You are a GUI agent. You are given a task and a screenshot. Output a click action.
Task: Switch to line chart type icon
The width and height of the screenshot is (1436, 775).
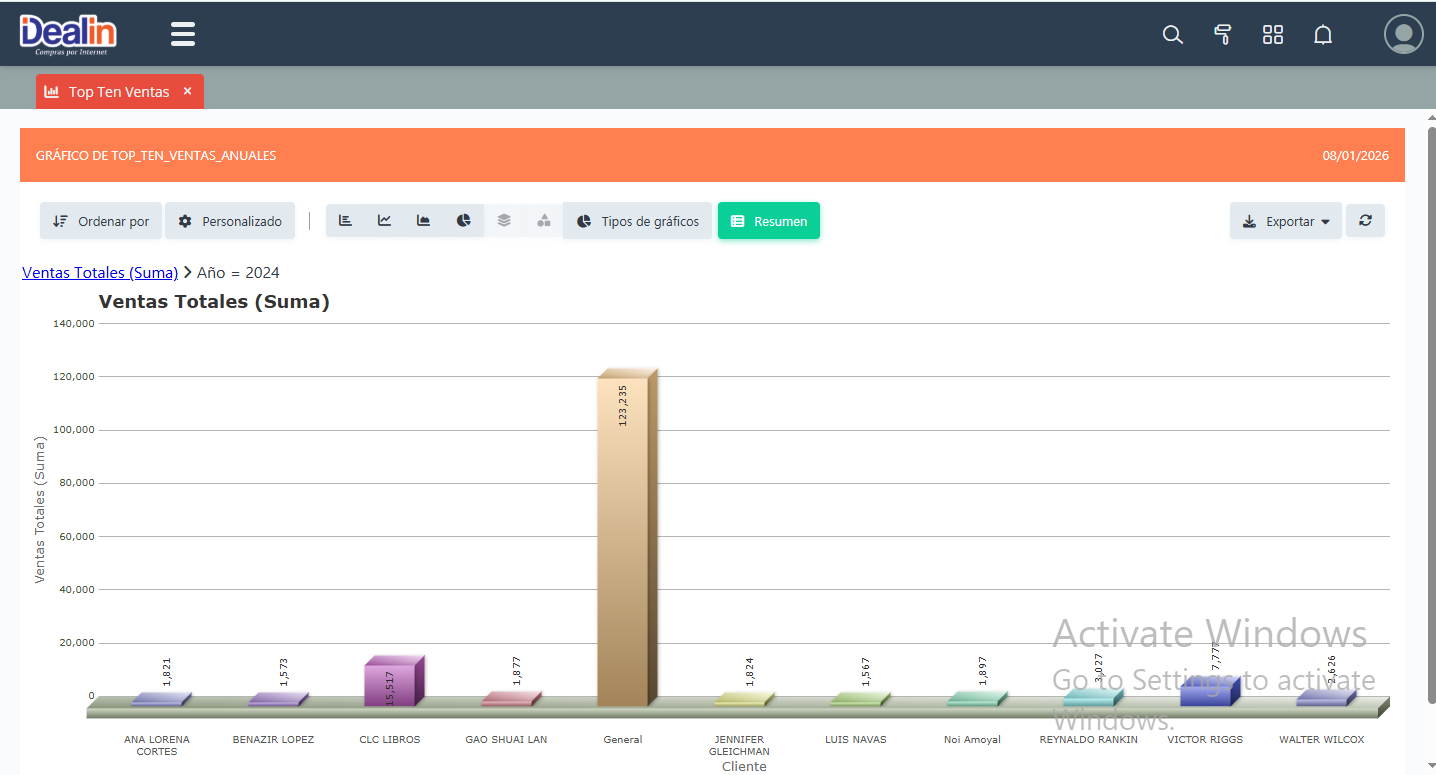pyautogui.click(x=385, y=221)
